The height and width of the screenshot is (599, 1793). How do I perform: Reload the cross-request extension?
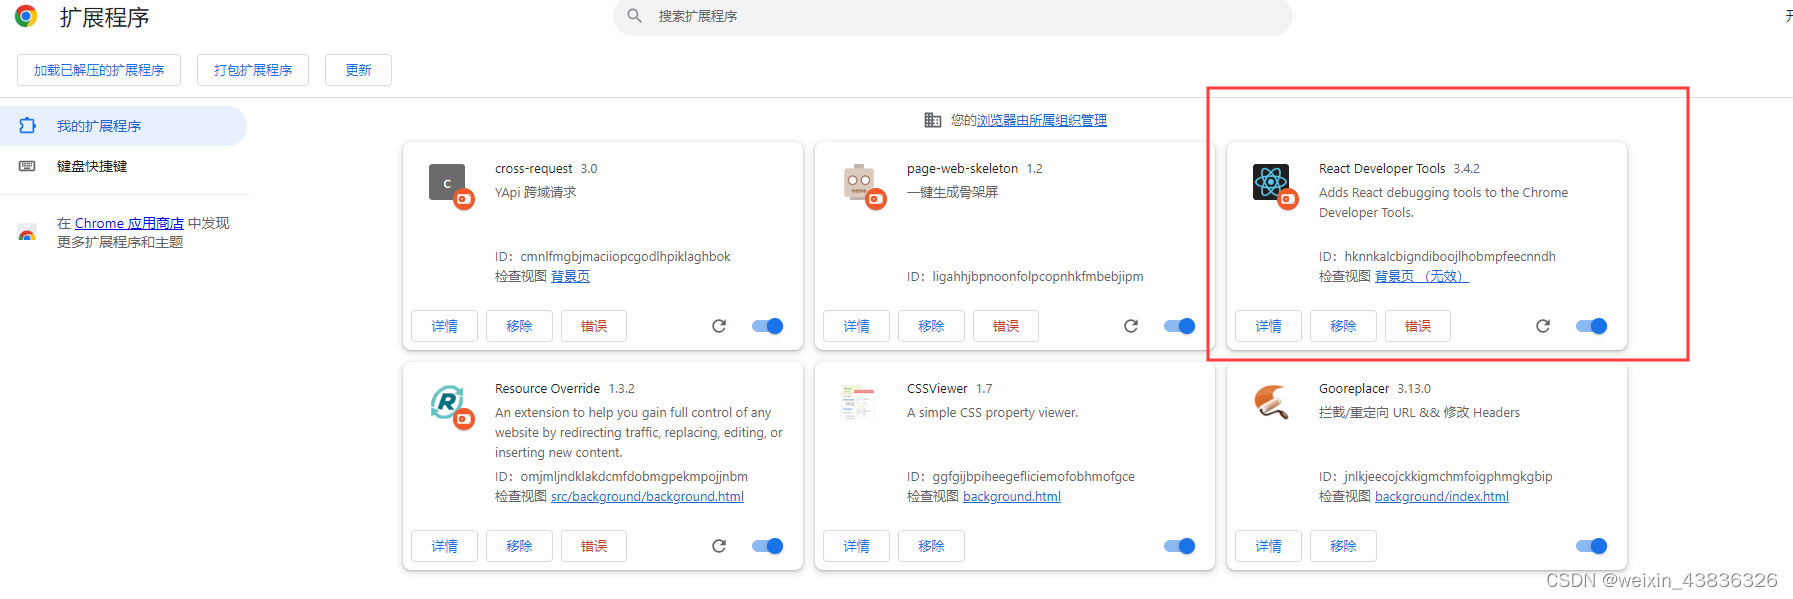719,326
